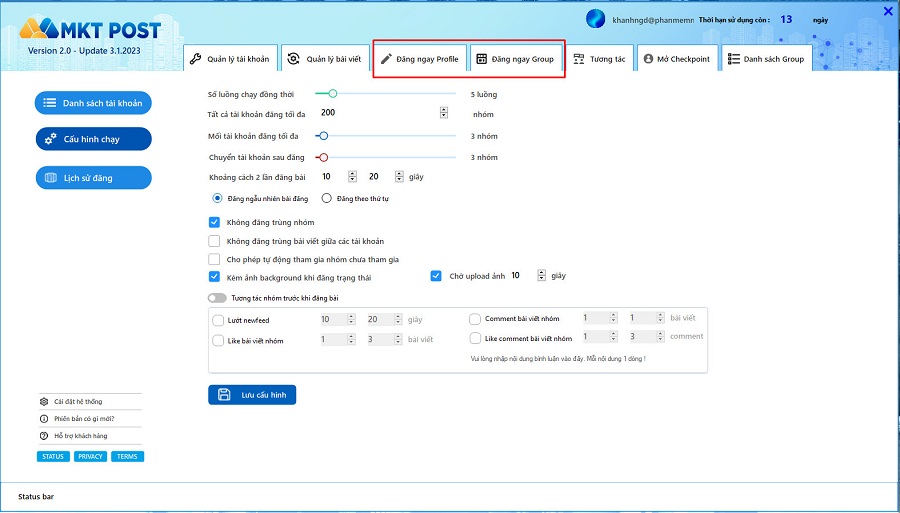Enable Cho phép tự động tham gia nhóm
This screenshot has height=513, width=900.
pos(214,259)
